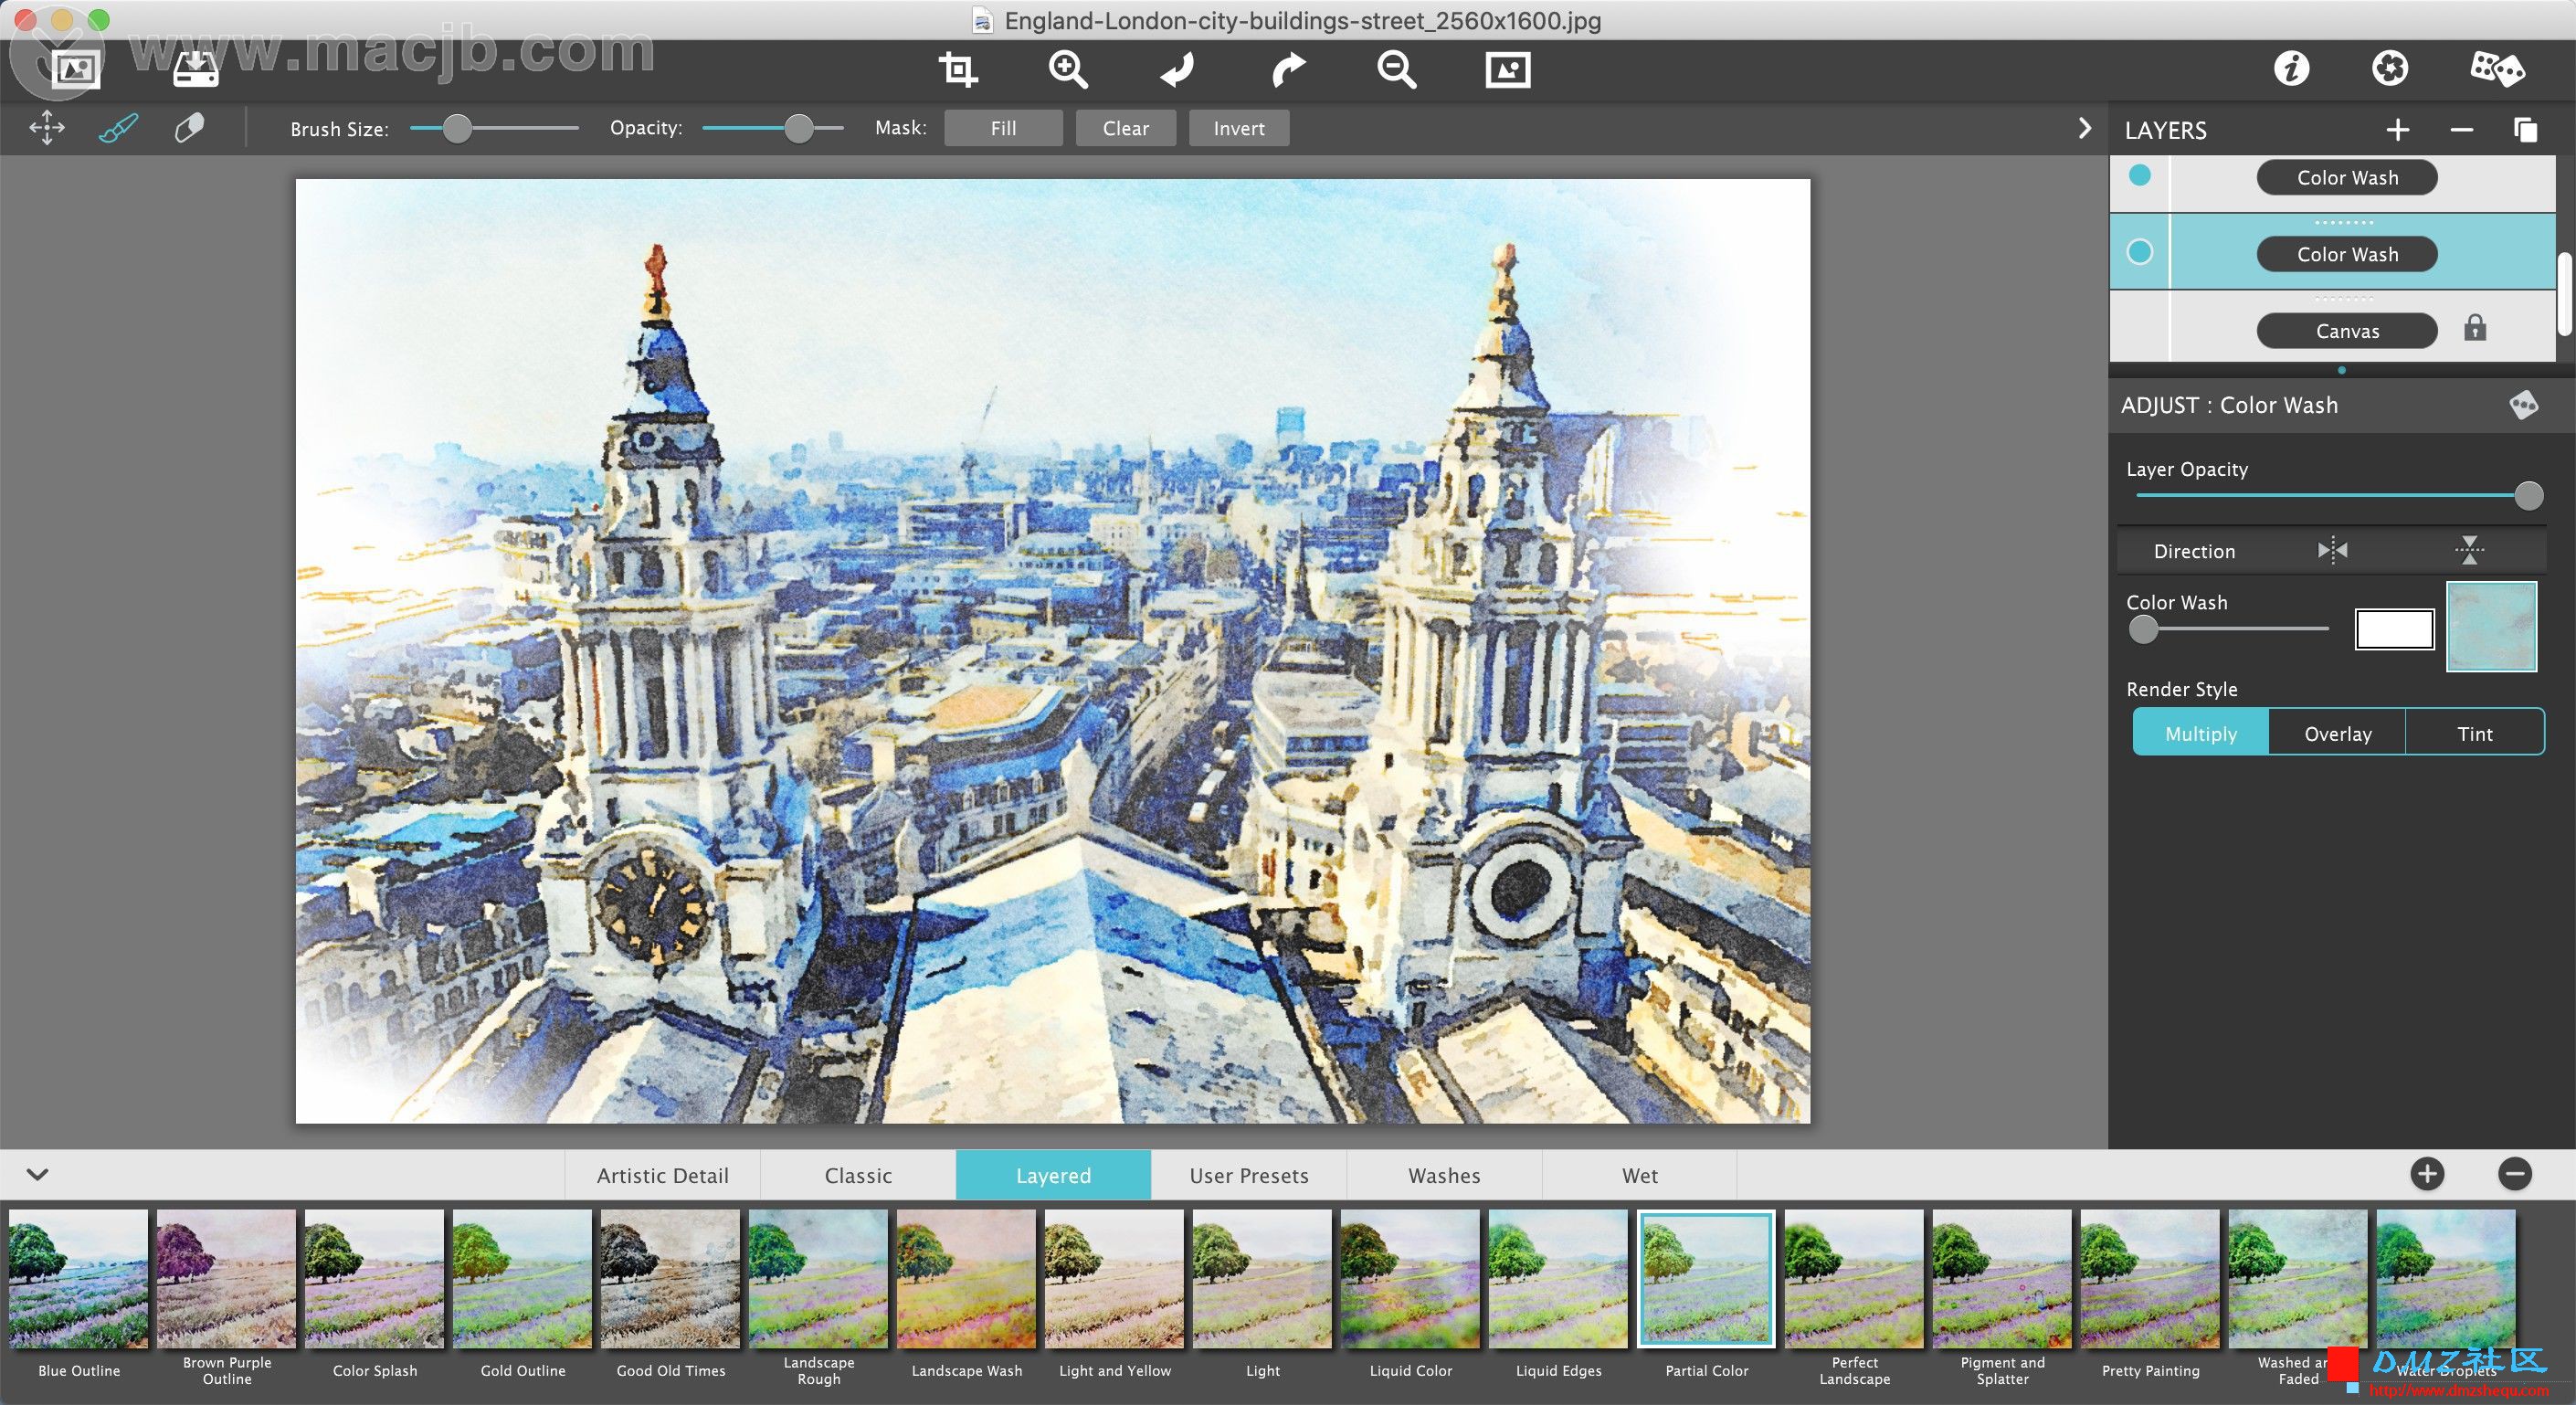This screenshot has width=2576, height=1405.
Task: Select the Canvas layer
Action: [x=2346, y=330]
